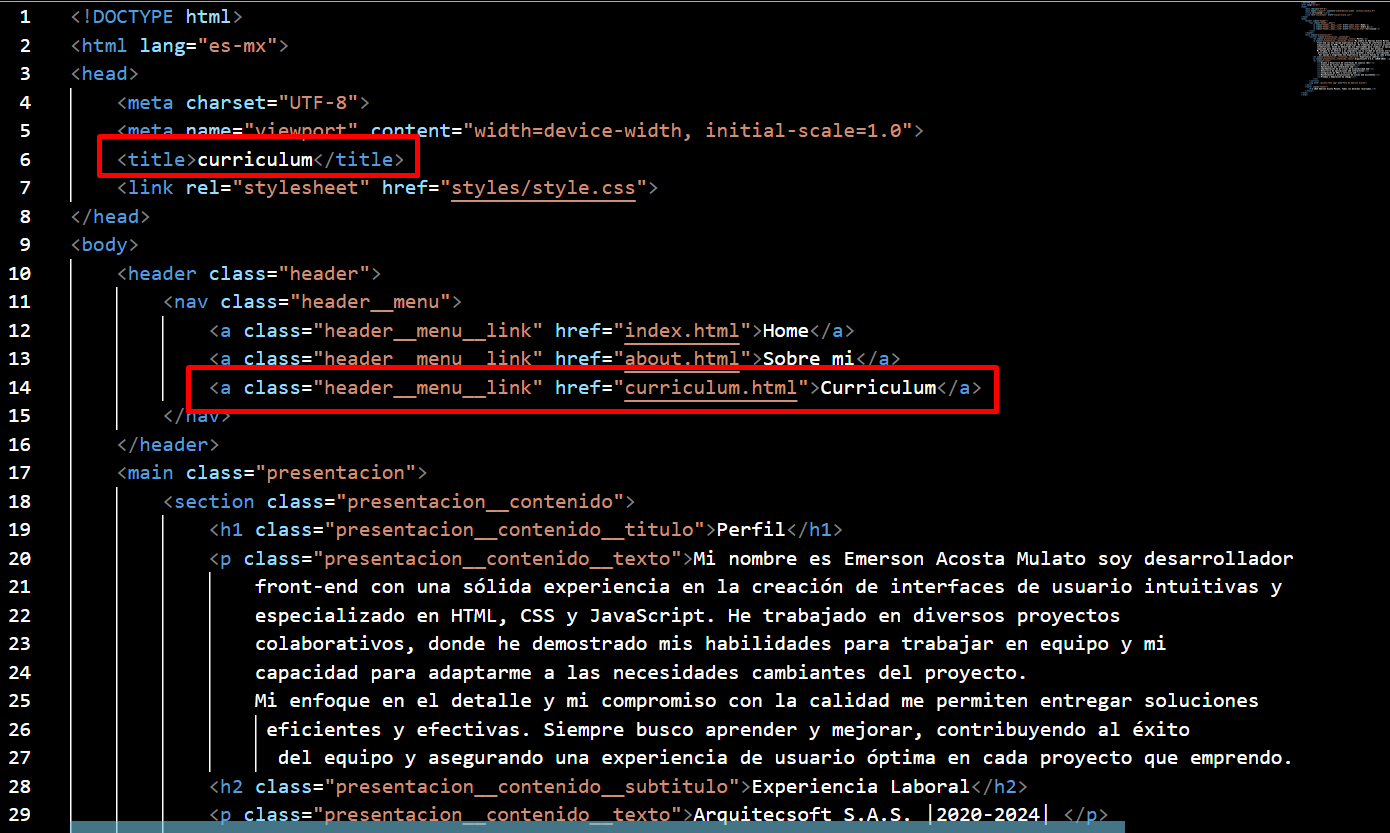
Task: Click gutter line number 14
Action: point(19,387)
